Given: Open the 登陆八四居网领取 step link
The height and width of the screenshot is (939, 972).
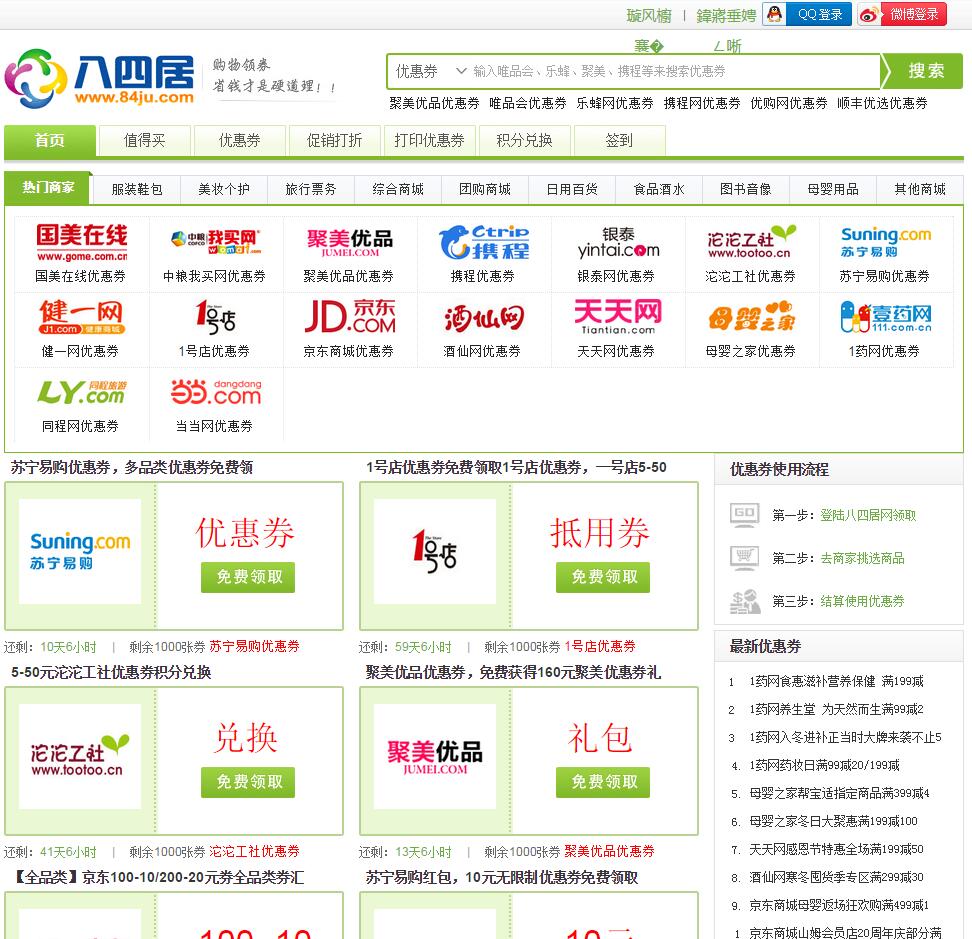Looking at the screenshot, I should pos(868,515).
